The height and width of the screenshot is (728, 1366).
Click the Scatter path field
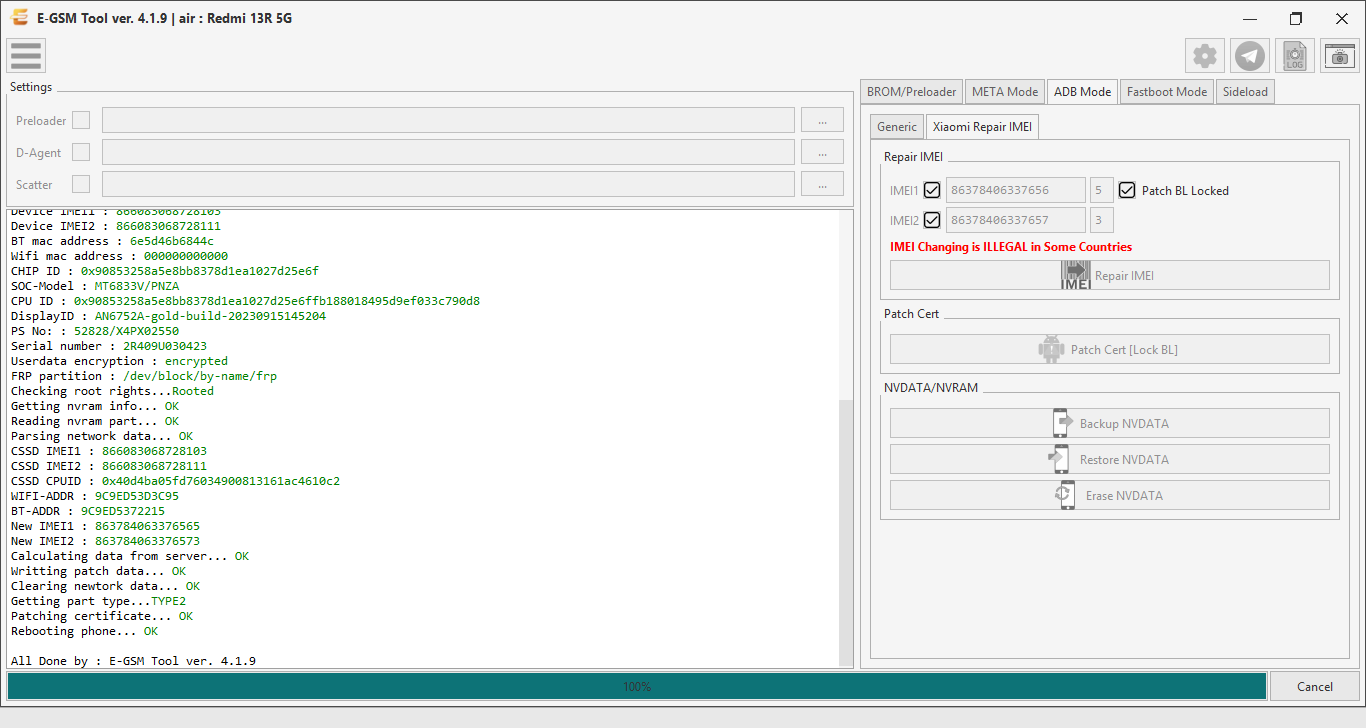point(448,184)
